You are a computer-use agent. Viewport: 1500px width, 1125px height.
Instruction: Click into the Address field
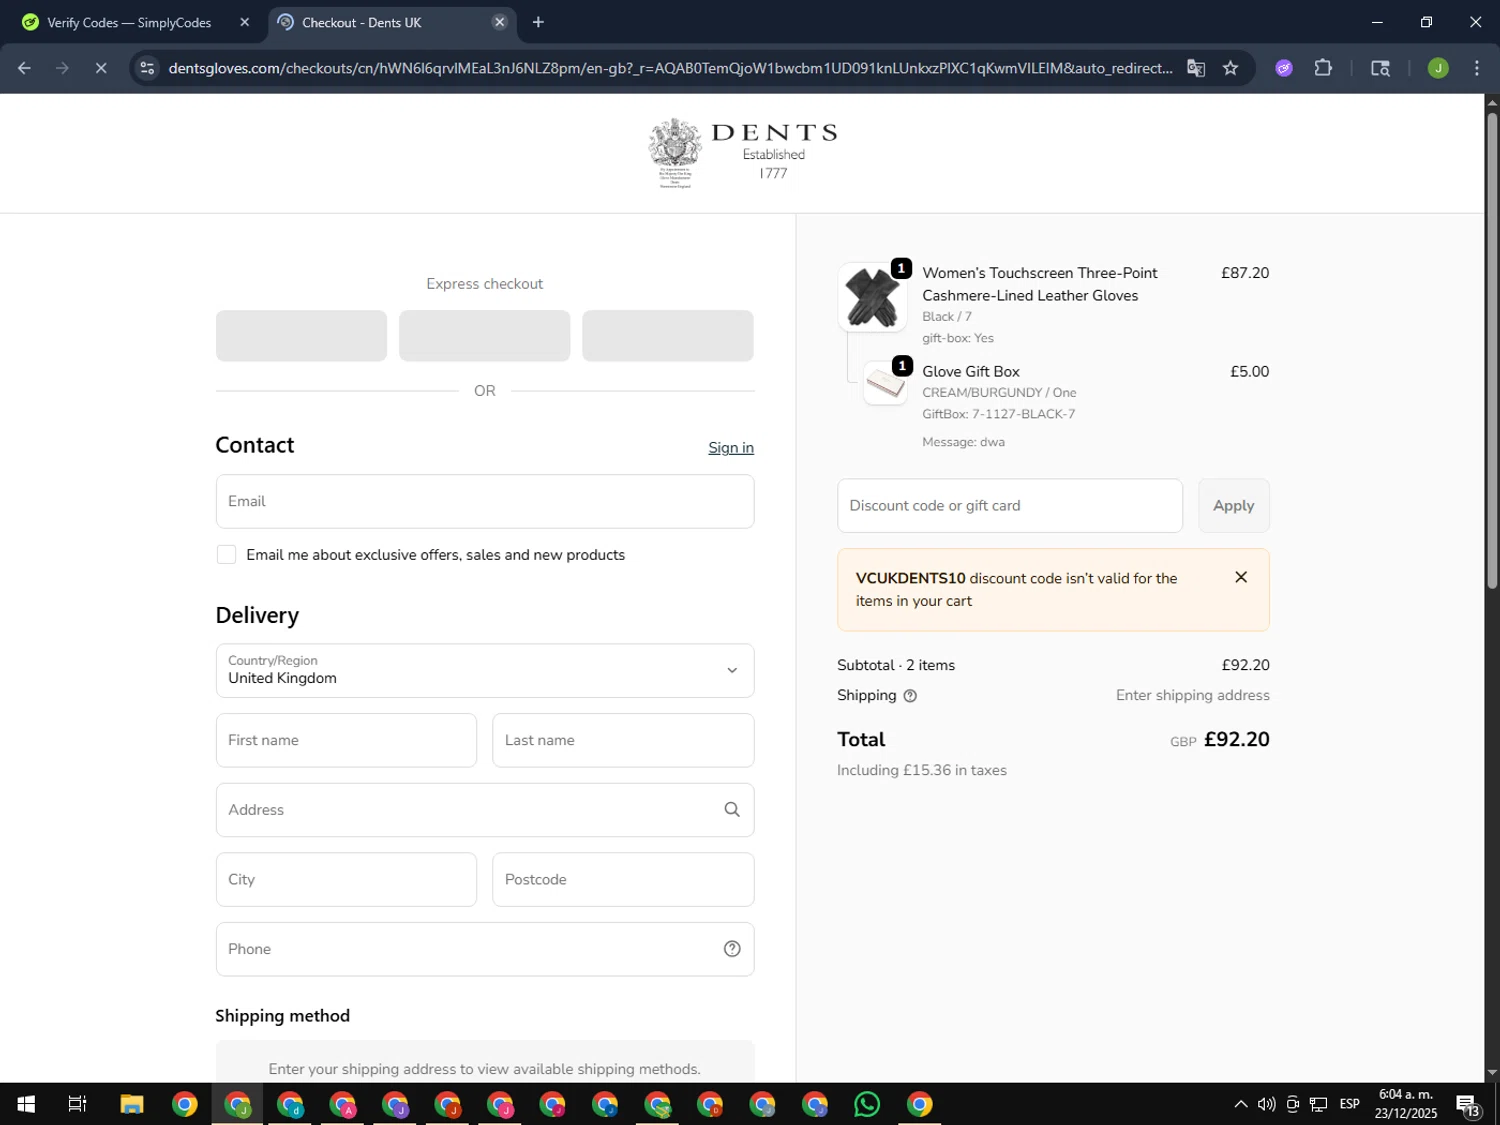tap(485, 810)
